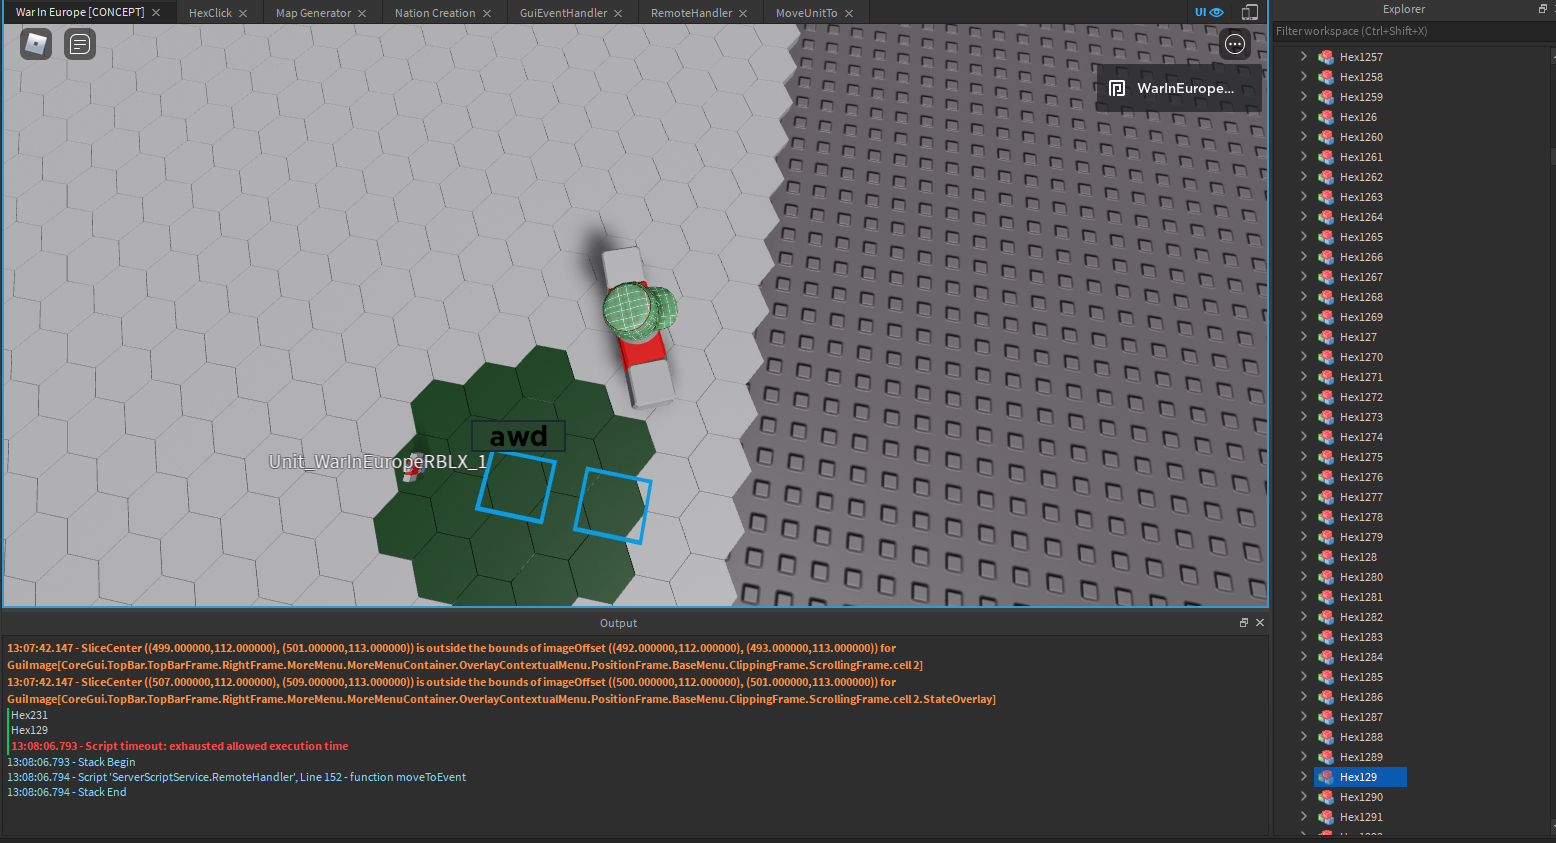Click the Script timeout error message

(x=180, y=746)
